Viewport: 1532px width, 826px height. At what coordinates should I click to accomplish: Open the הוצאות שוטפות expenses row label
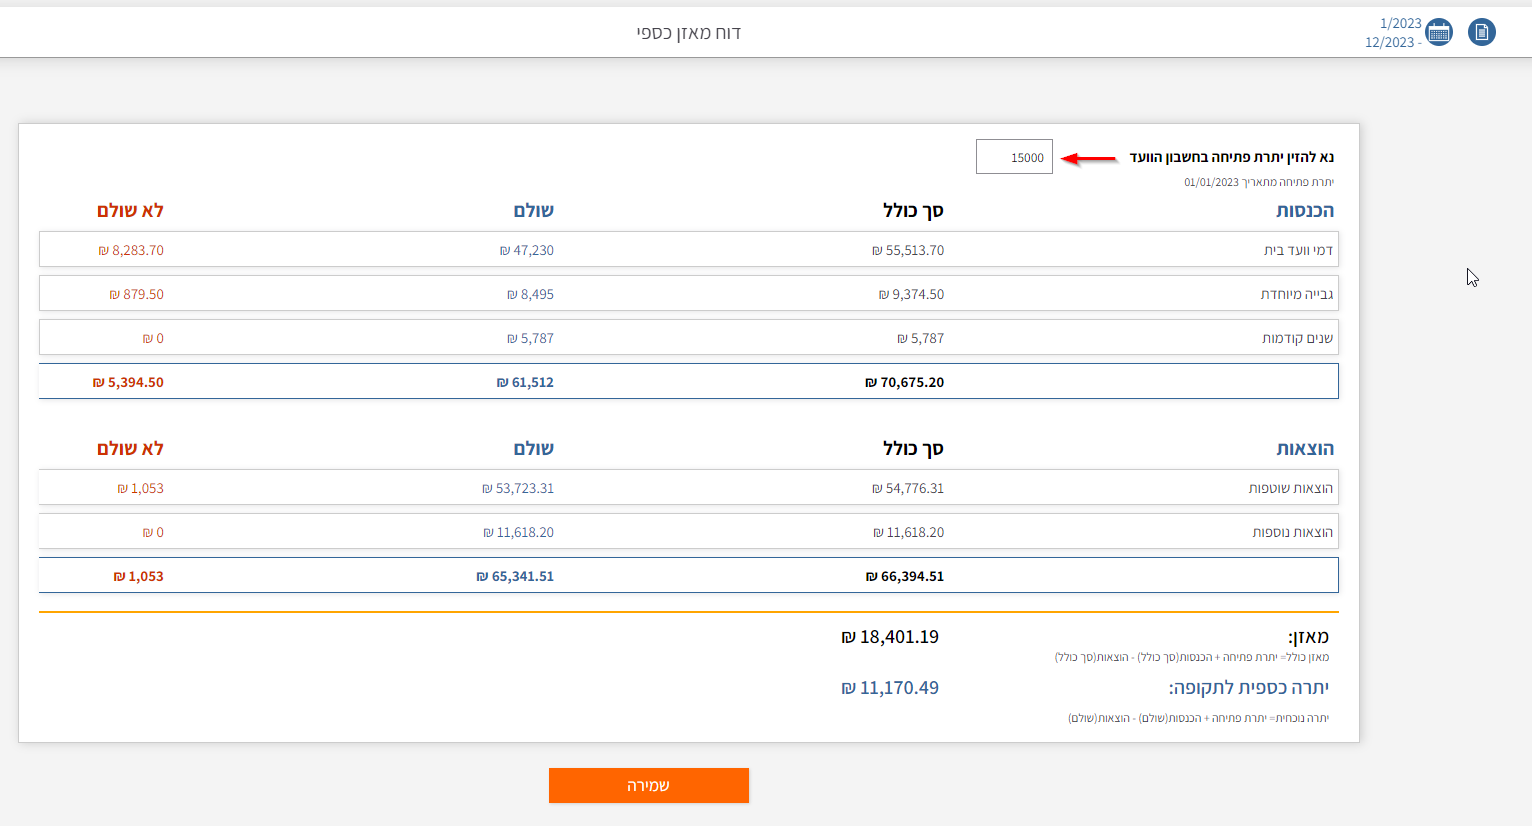(1290, 488)
